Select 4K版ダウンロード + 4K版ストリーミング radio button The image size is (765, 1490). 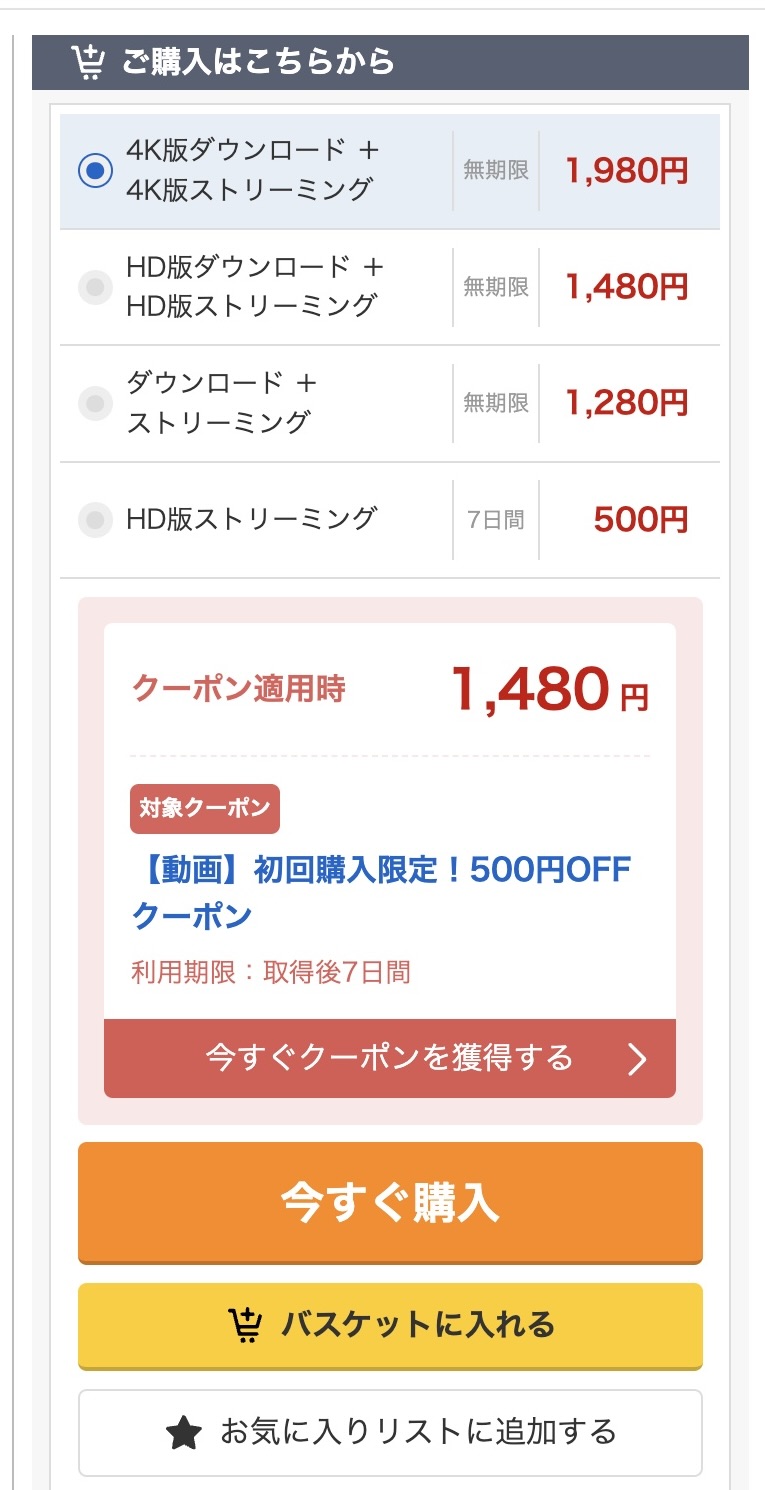[x=96, y=171]
